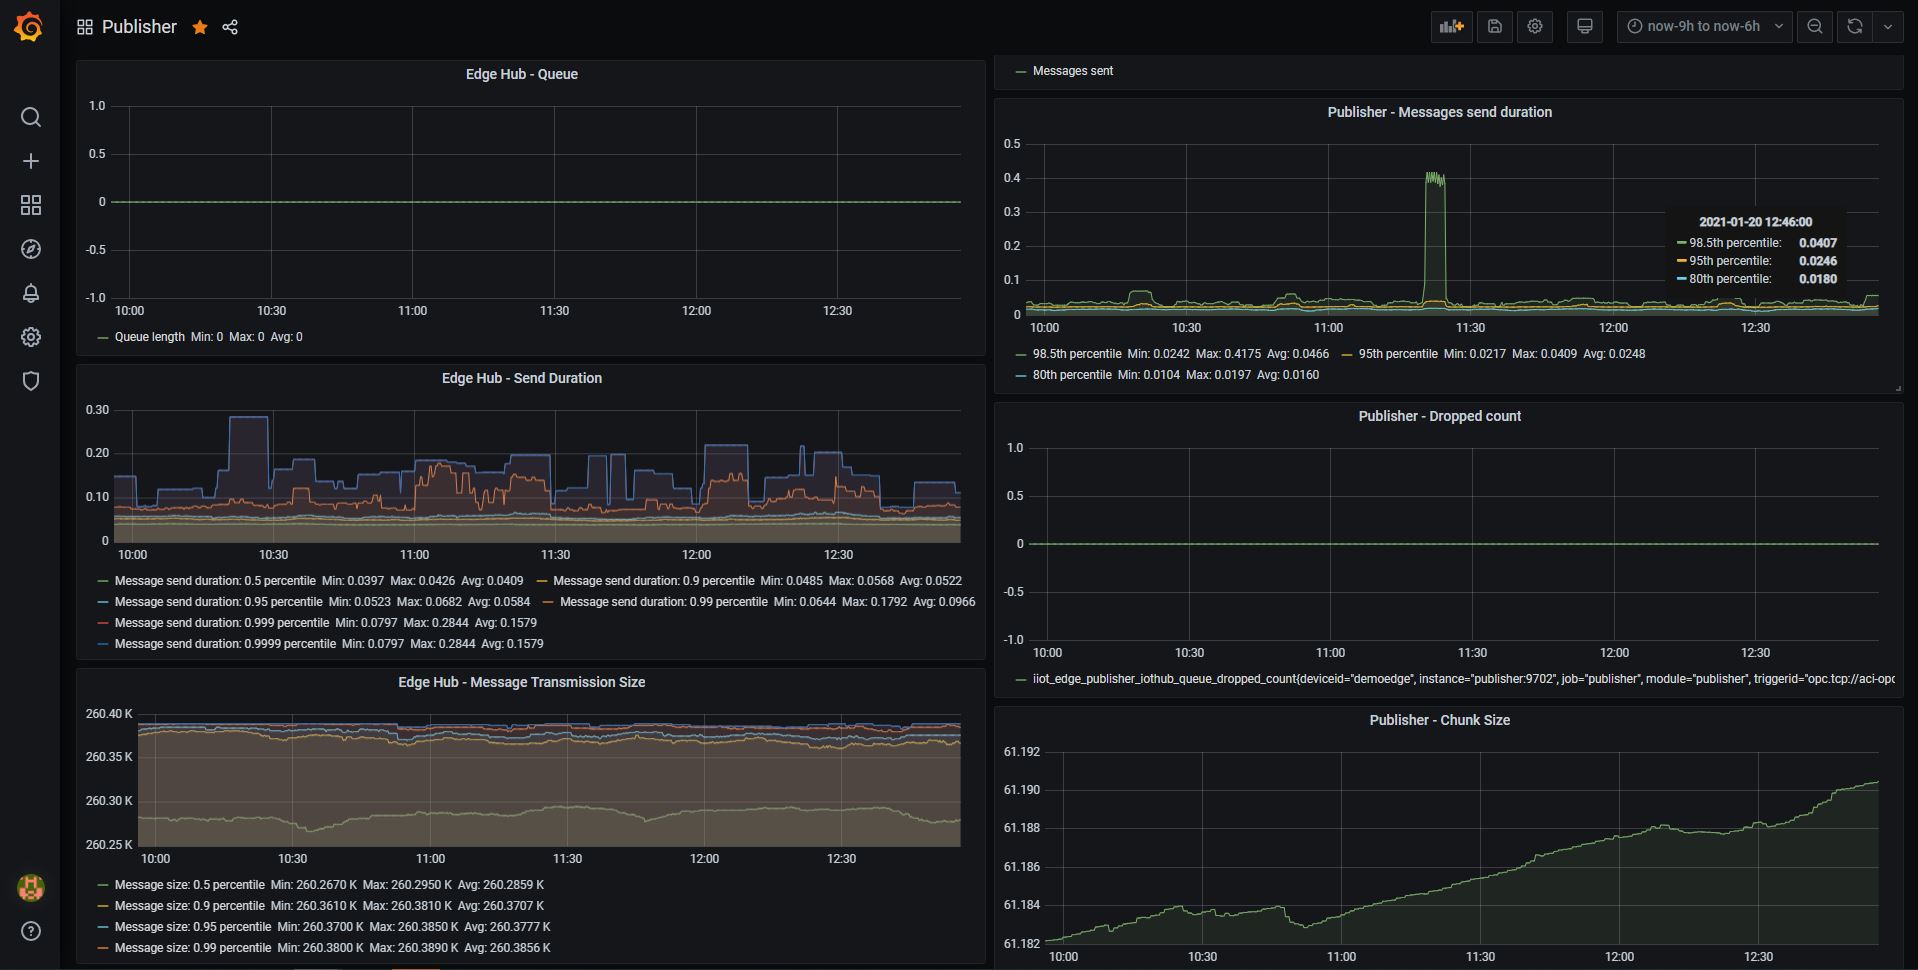
Task: Toggle Message send duration: 0.999 percentile series
Action: click(222, 623)
